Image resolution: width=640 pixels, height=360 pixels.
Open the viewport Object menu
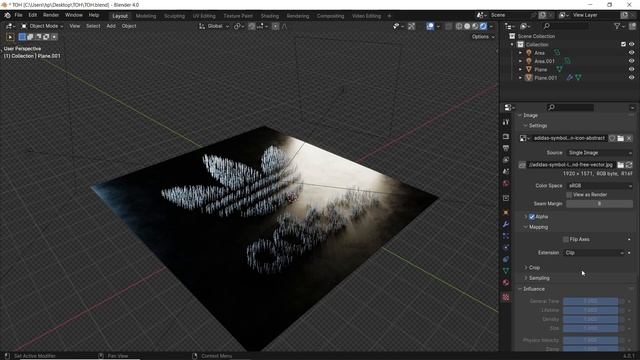tap(129, 26)
